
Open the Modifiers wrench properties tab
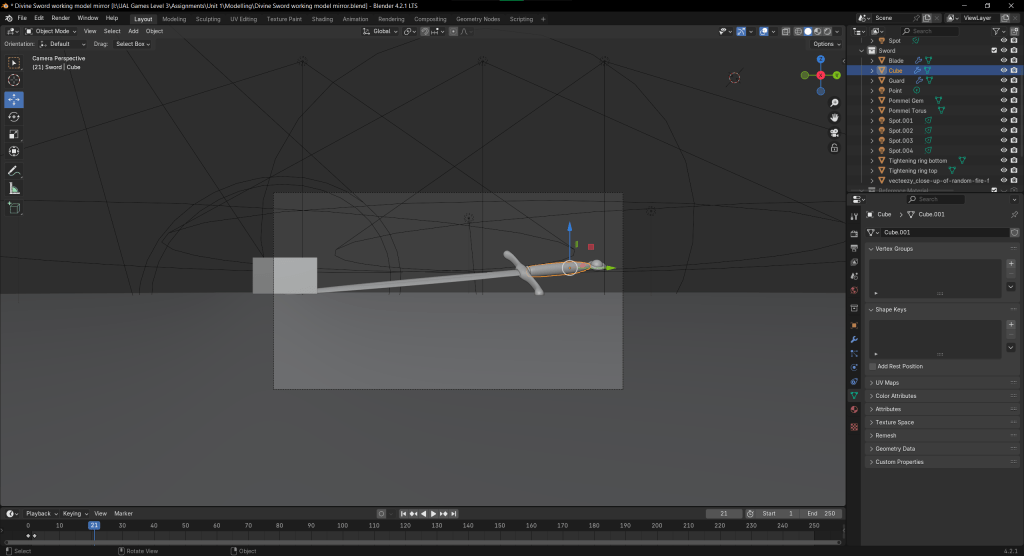(853, 339)
